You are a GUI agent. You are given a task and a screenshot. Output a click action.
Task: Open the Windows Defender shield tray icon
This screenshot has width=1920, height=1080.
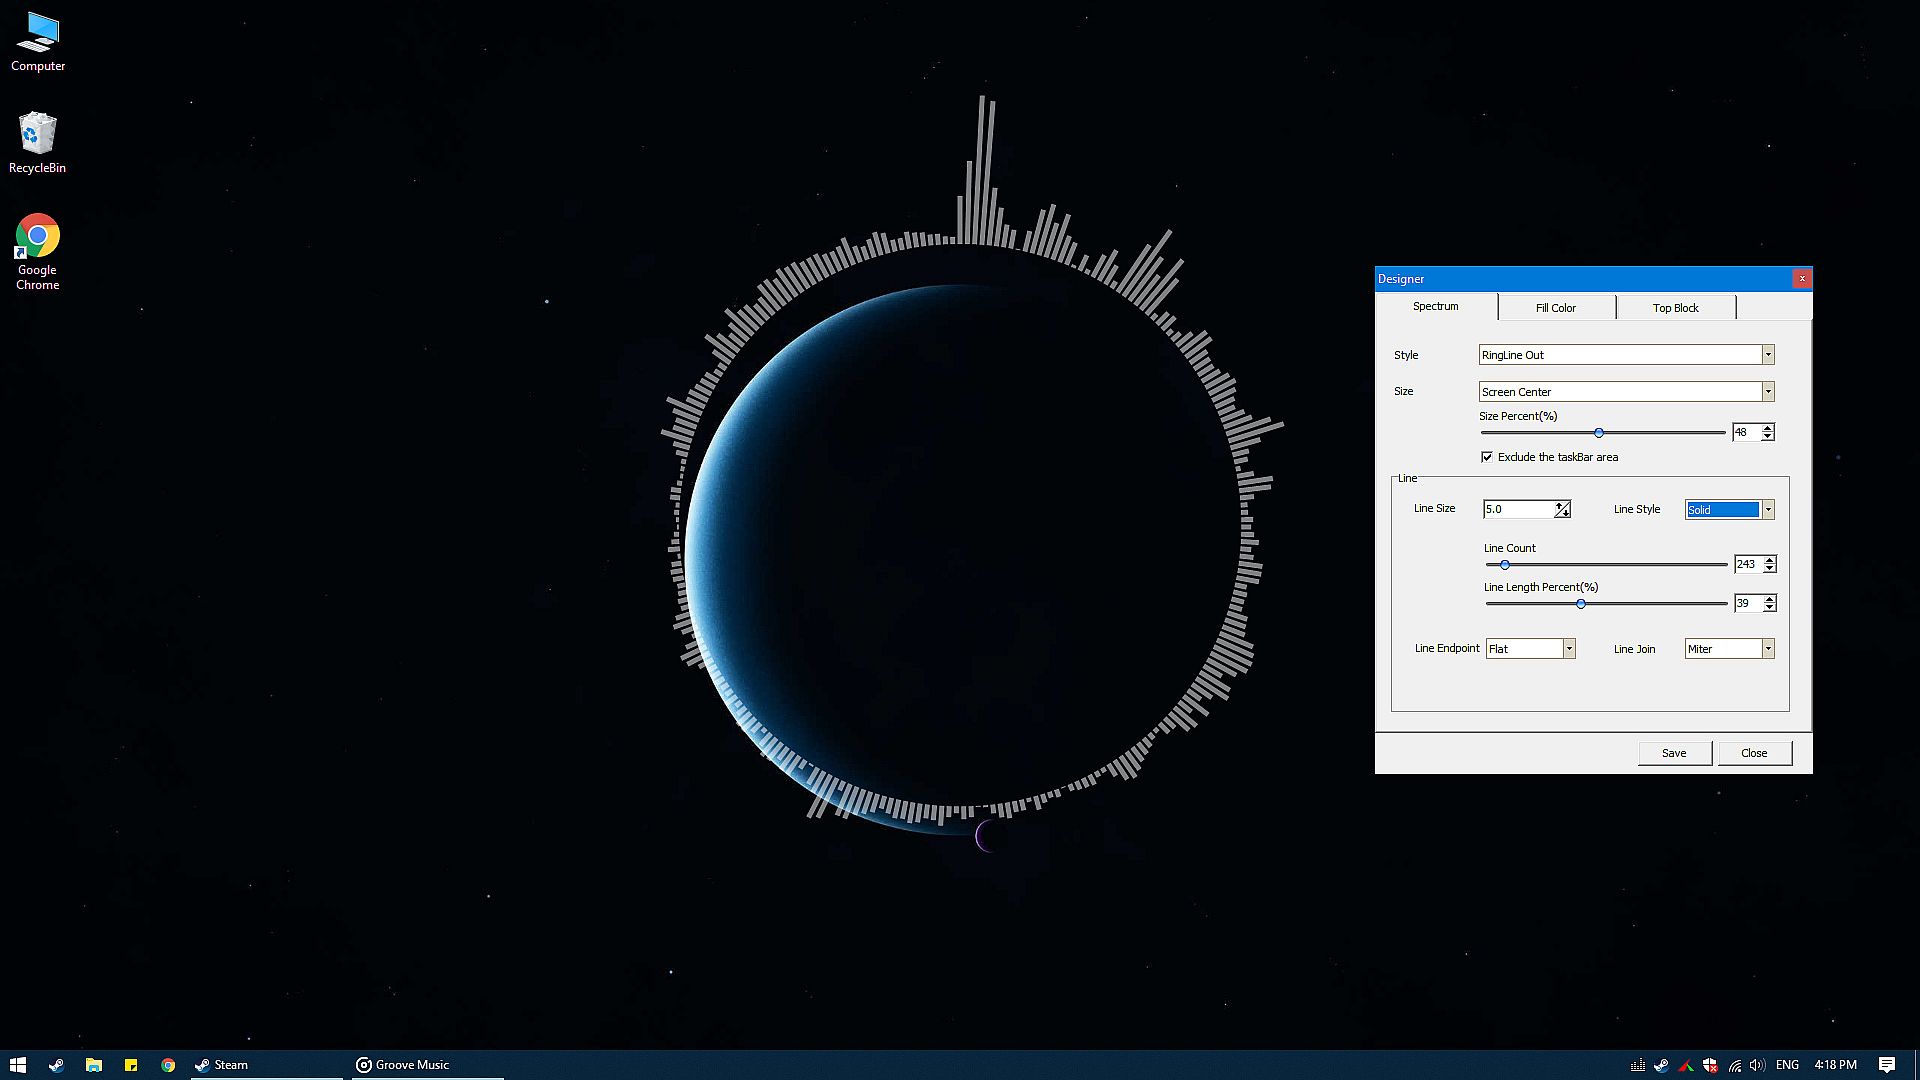pos(1710,1065)
